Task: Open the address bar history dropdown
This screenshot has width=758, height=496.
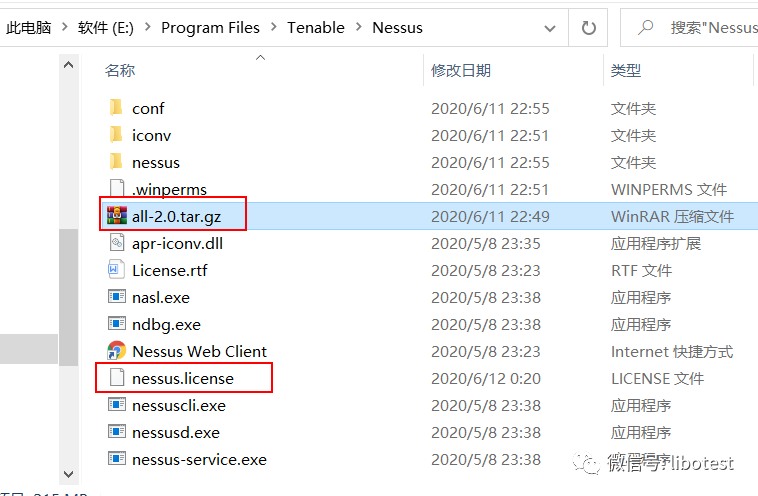Action: click(x=550, y=28)
